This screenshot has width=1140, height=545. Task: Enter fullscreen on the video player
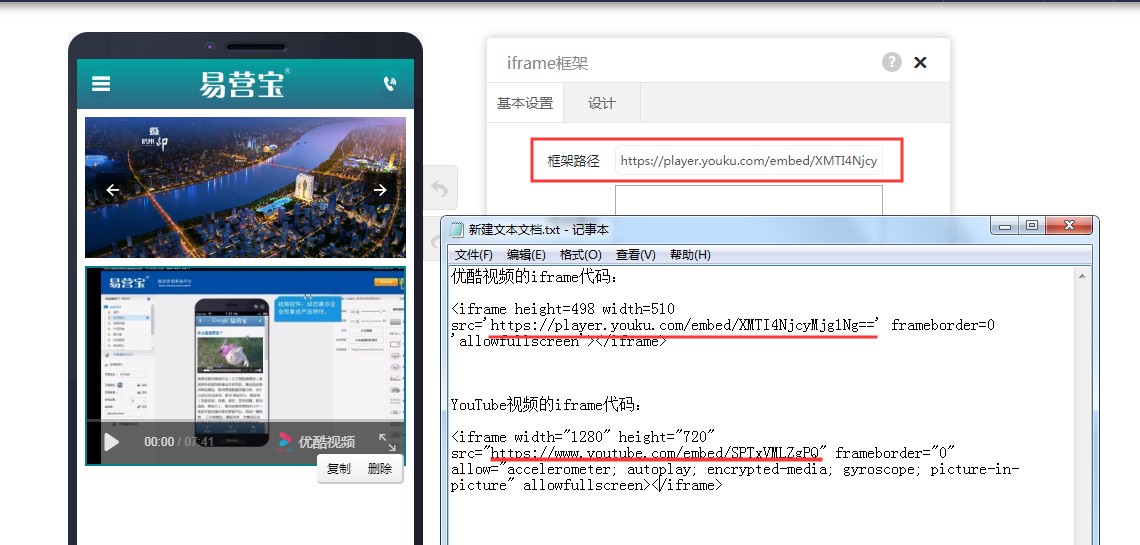[x=388, y=442]
